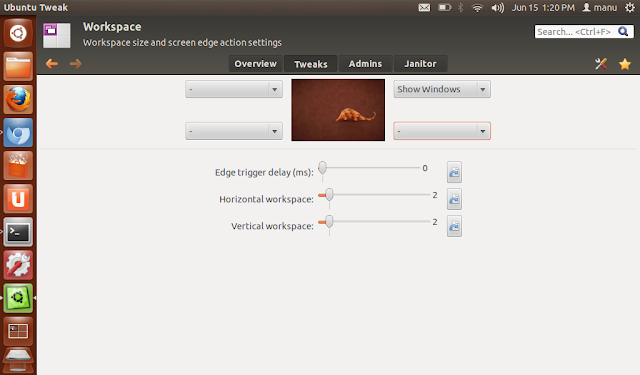Open Ubuntu One launcher icon
This screenshot has width=640, height=375.
(18, 199)
